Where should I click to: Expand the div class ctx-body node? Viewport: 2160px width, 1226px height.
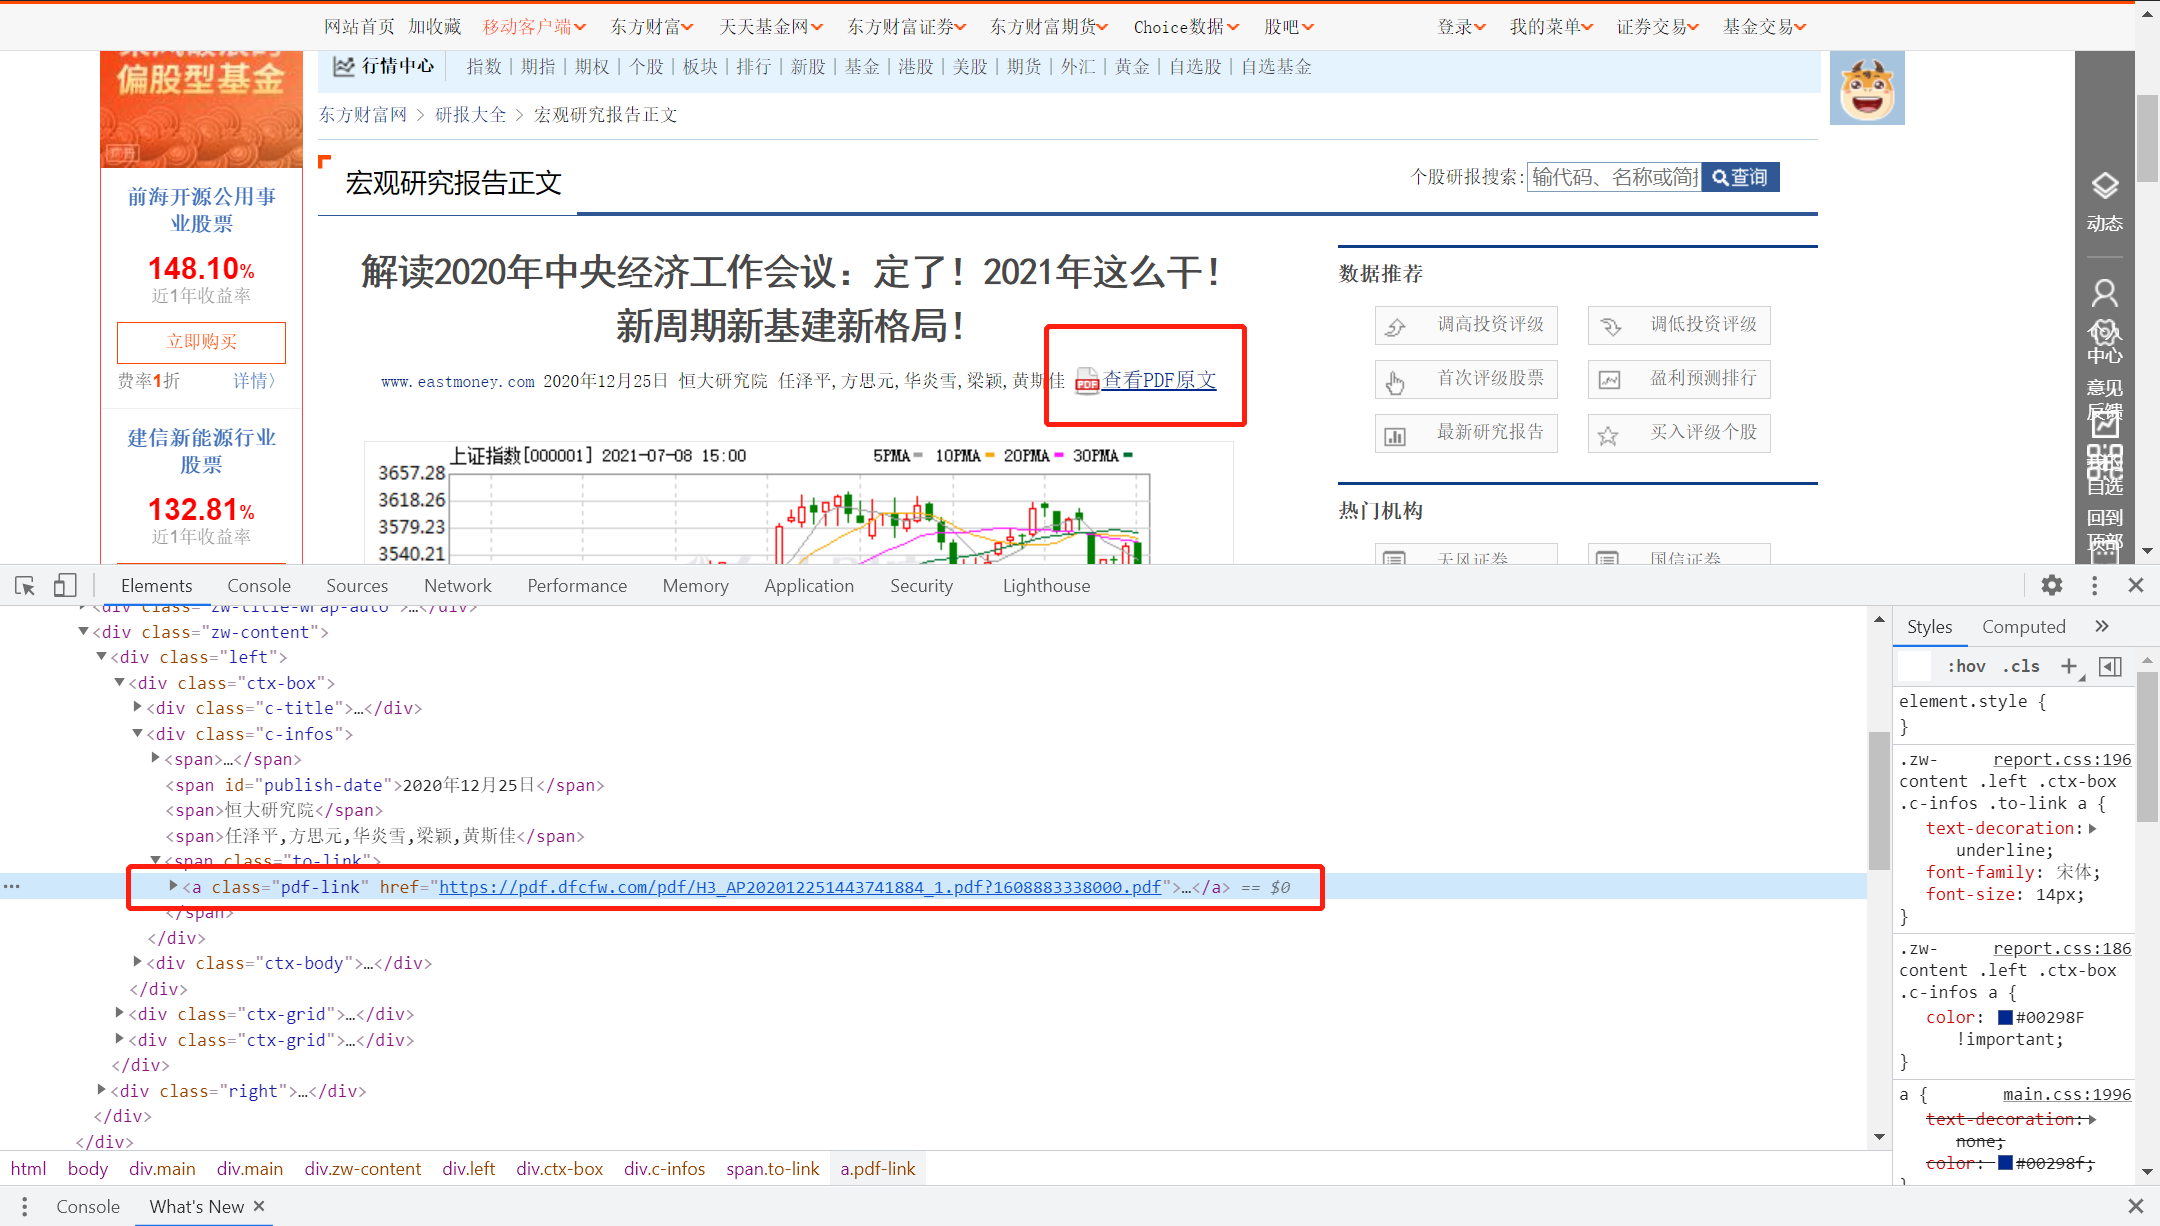tap(137, 962)
